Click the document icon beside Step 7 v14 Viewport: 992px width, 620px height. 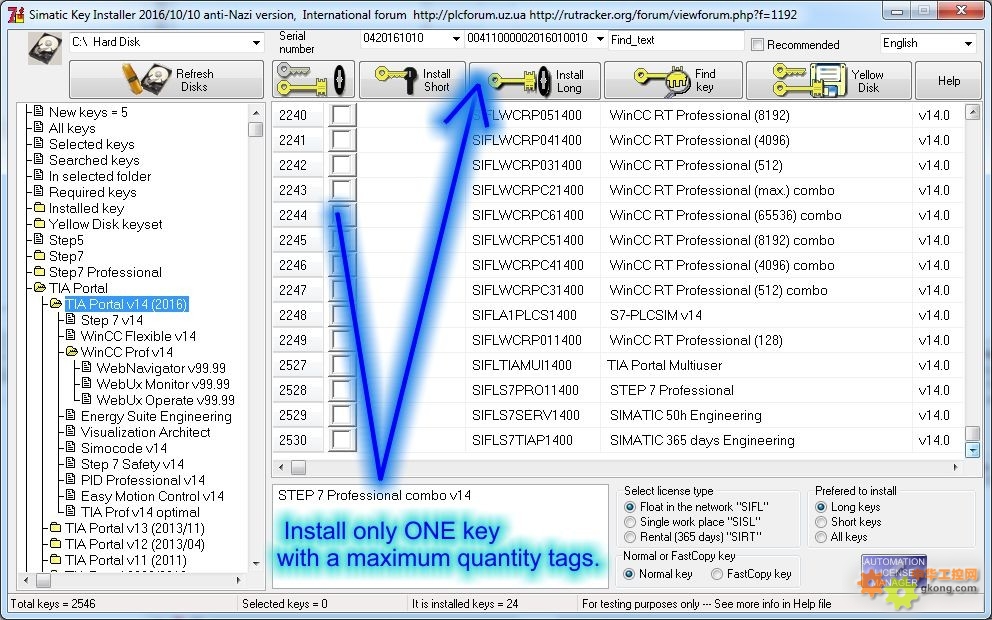click(71, 319)
